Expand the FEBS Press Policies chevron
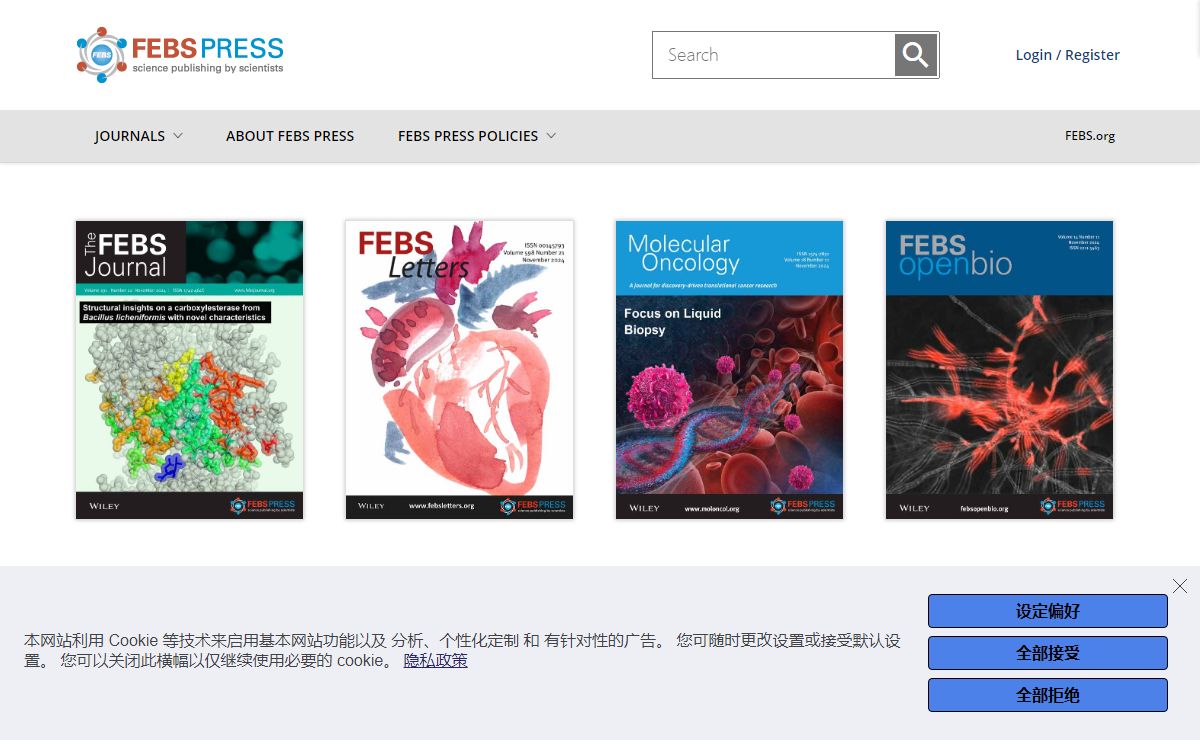This screenshot has height=740, width=1200. [x=551, y=136]
